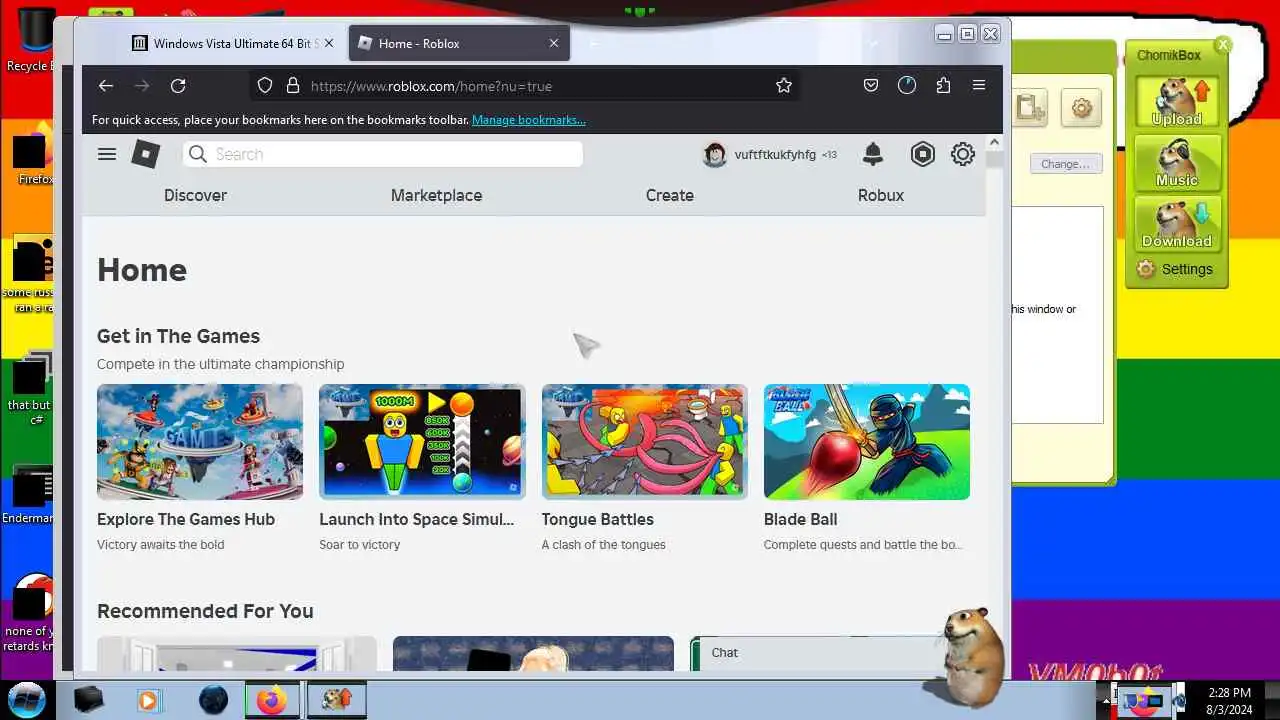Open the Robux balance icon

tap(922, 154)
